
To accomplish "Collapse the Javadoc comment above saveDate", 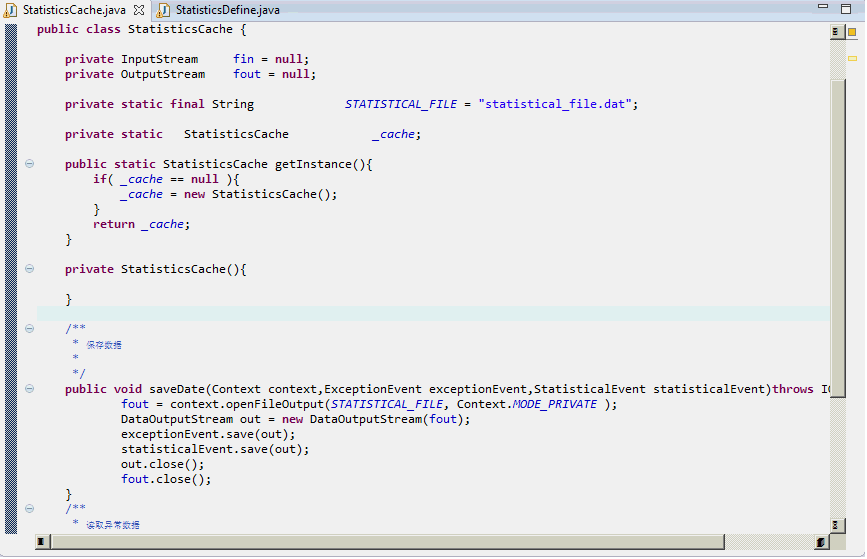I will (30, 328).
